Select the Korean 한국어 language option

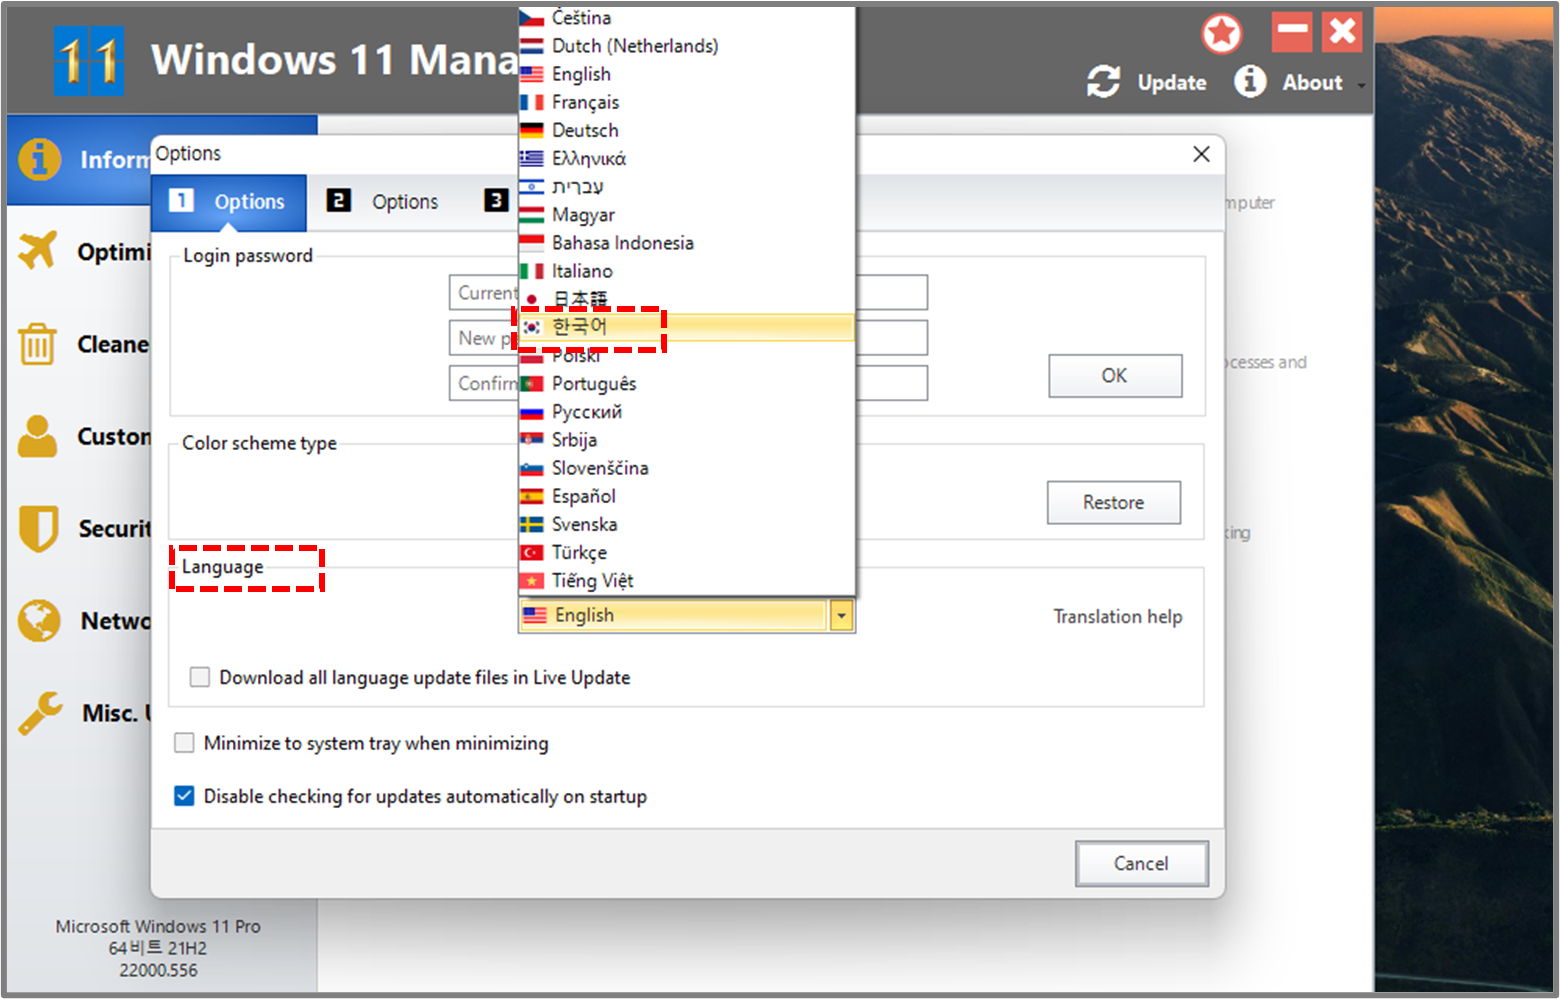pyautogui.click(x=686, y=327)
